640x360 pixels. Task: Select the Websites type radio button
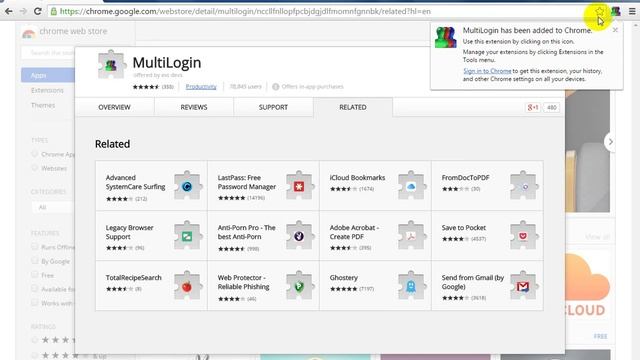[x=35, y=168]
